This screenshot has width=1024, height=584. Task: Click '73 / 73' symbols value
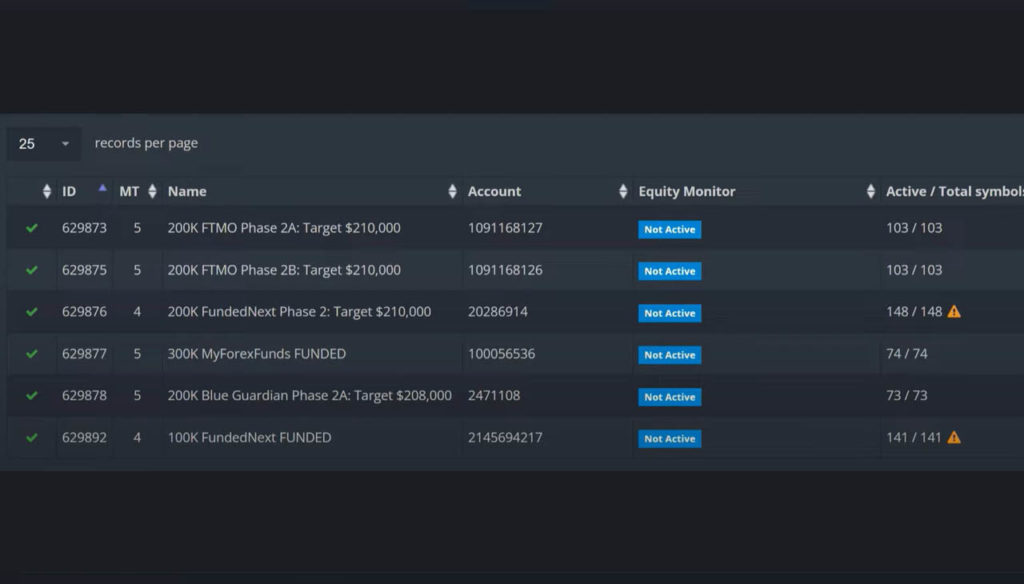[x=906, y=395]
